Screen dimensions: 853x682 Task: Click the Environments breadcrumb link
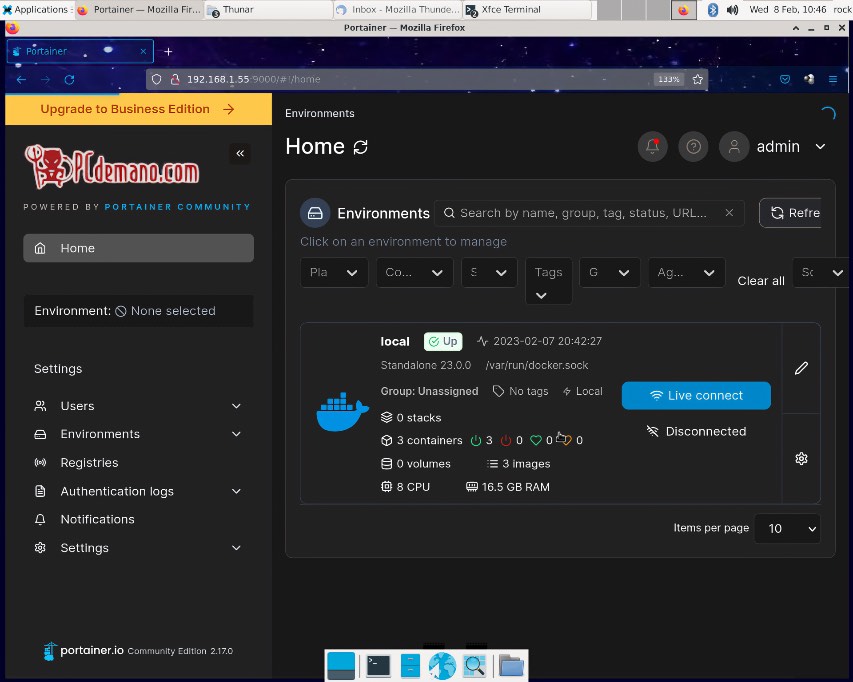[x=320, y=113]
